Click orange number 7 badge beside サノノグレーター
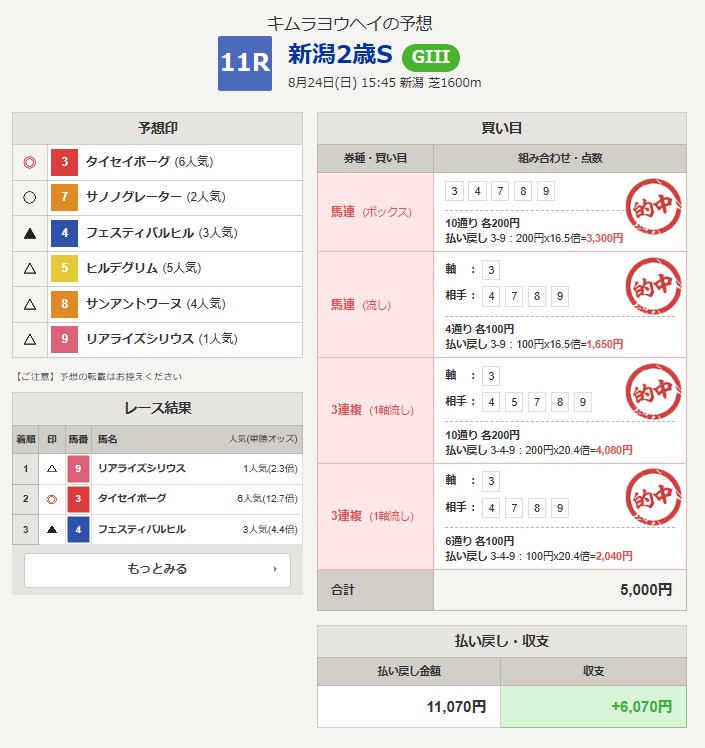Screen dimensions: 705x748 [64, 198]
